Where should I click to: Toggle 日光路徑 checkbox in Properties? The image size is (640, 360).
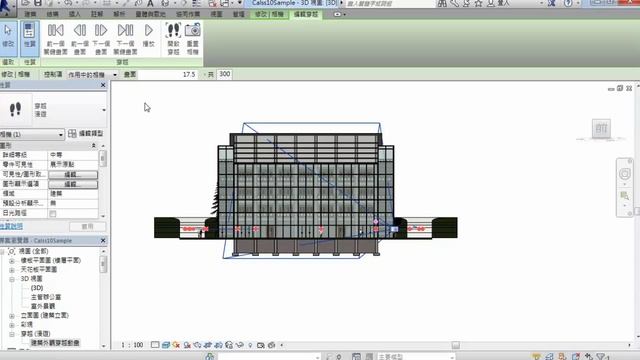(53, 213)
